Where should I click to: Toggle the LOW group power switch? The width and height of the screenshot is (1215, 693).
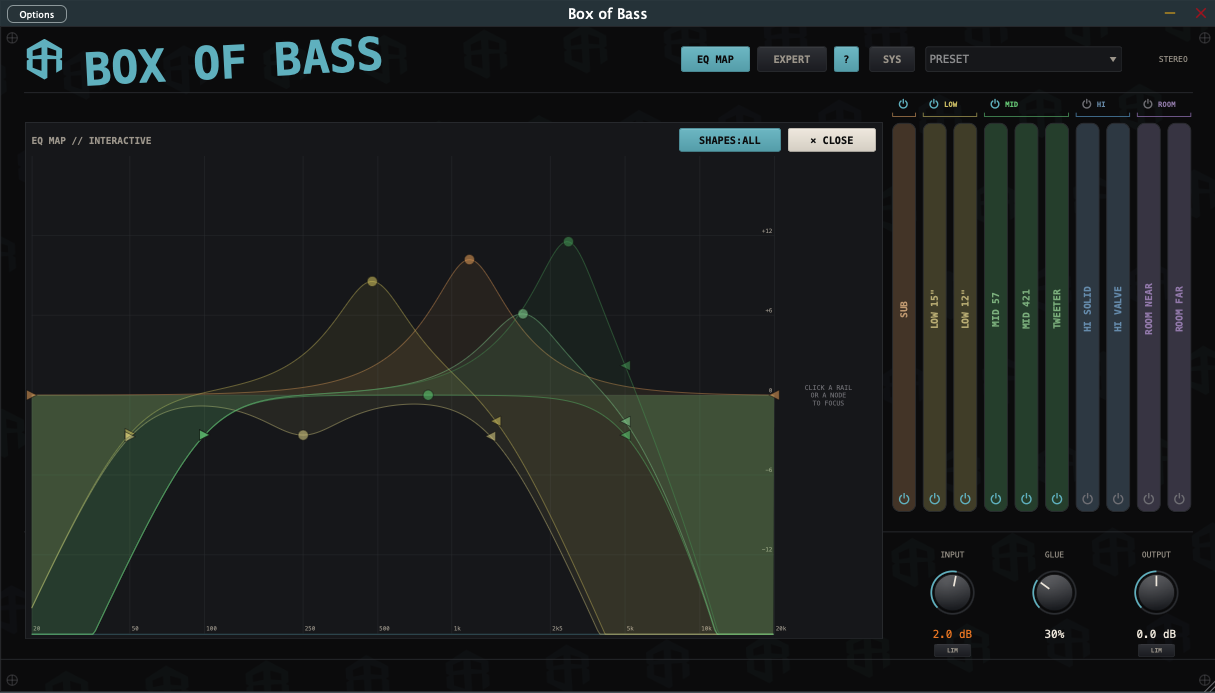(x=934, y=104)
